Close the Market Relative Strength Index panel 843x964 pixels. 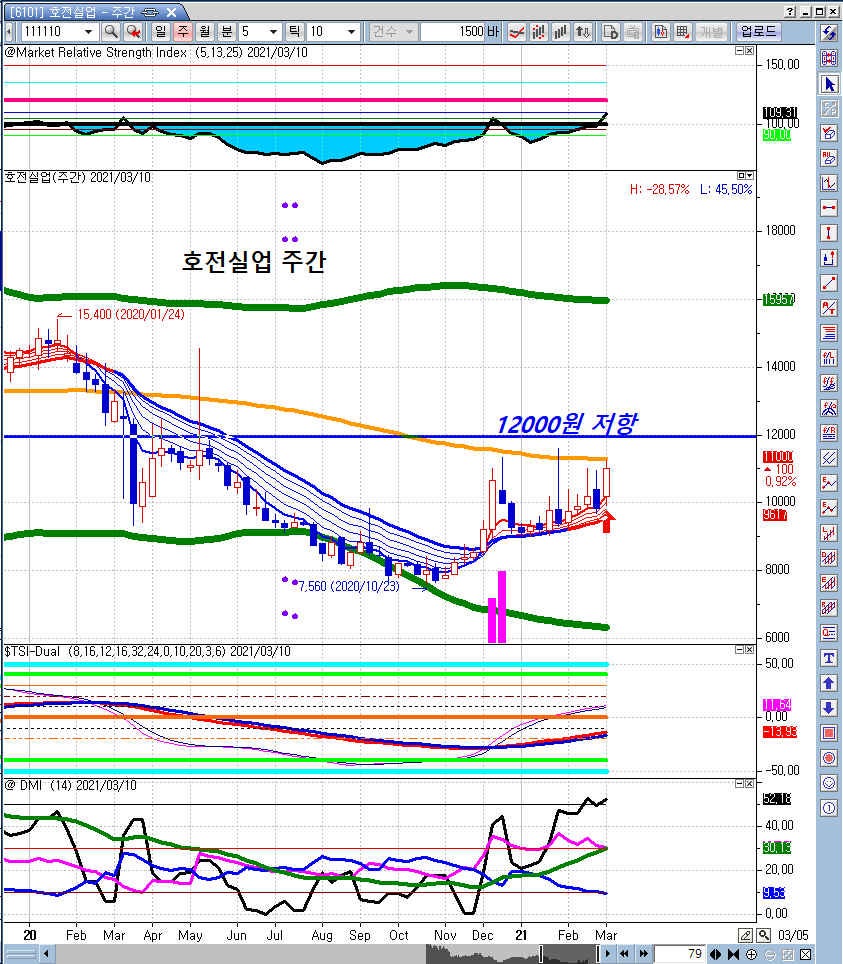(x=749, y=51)
